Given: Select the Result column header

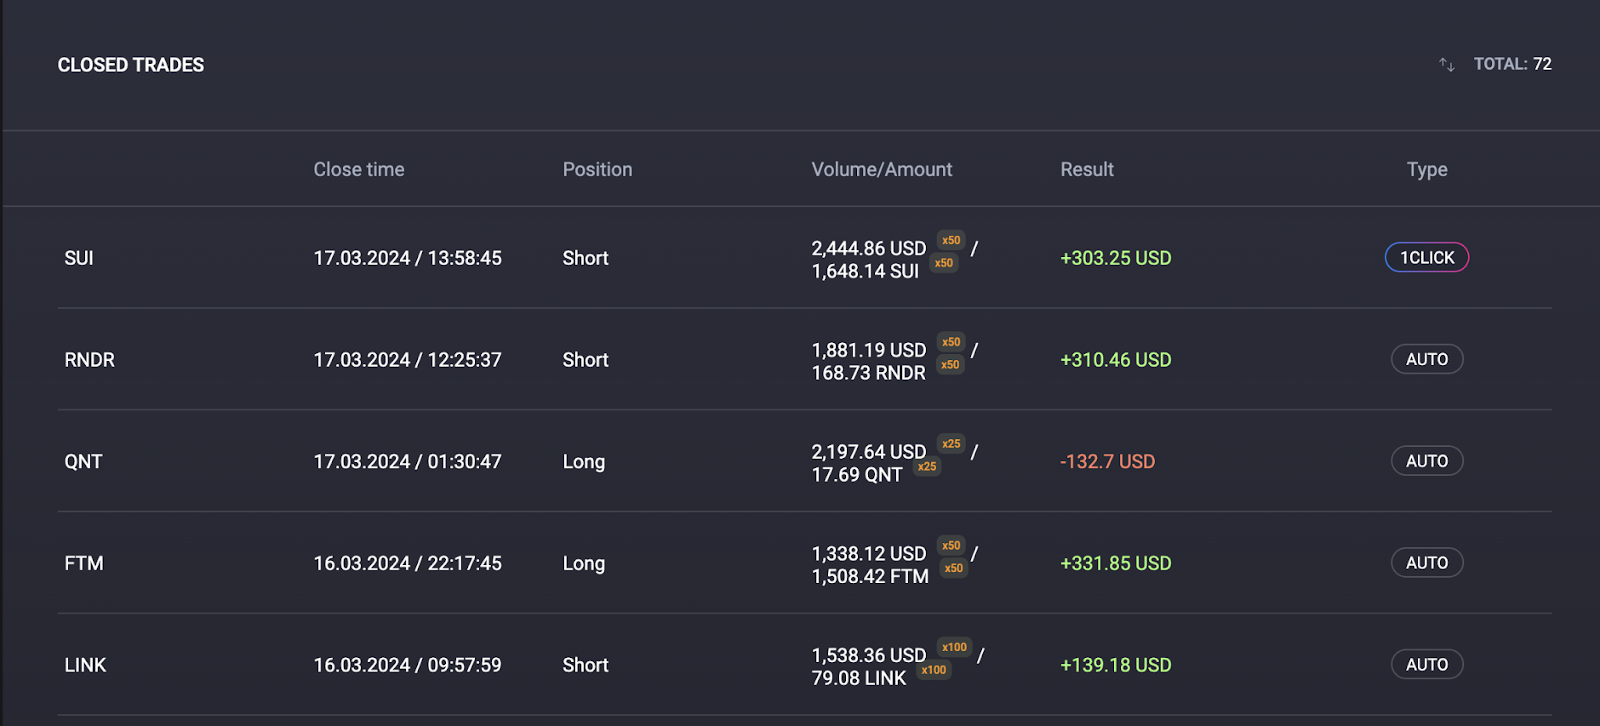Looking at the screenshot, I should [x=1087, y=170].
